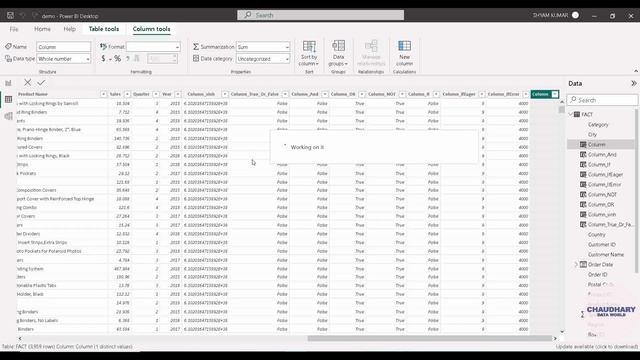Viewport: 640px width, 360px height.
Task: Click the decimal places icon
Action: click(x=137, y=59)
